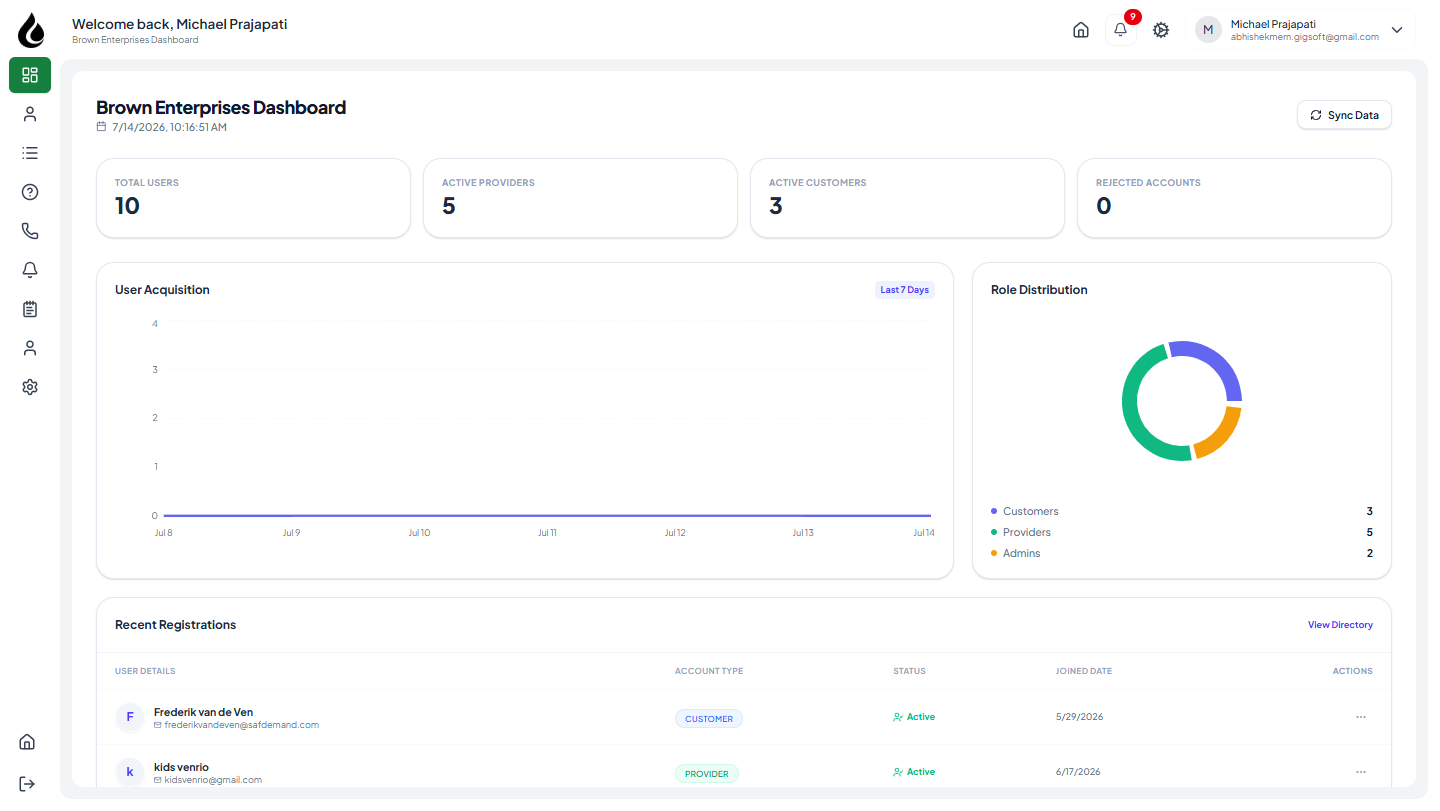The height and width of the screenshot is (811, 1440).
Task: Click the User Details column header
Action: point(145,671)
